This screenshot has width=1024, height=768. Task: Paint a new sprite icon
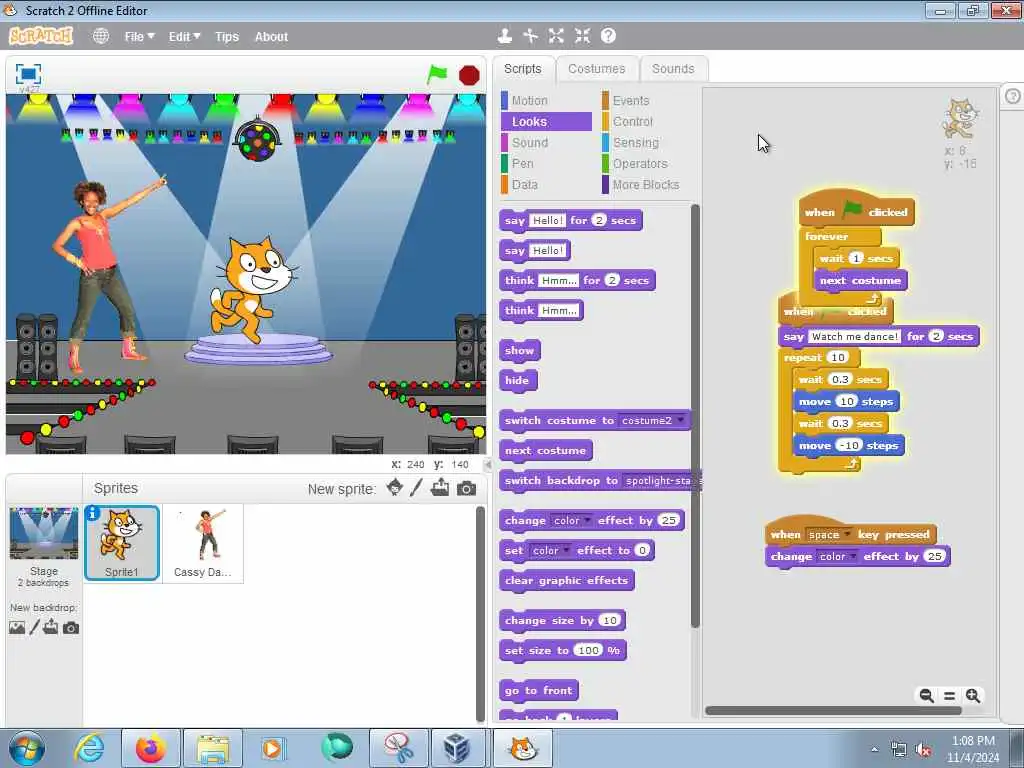417,488
